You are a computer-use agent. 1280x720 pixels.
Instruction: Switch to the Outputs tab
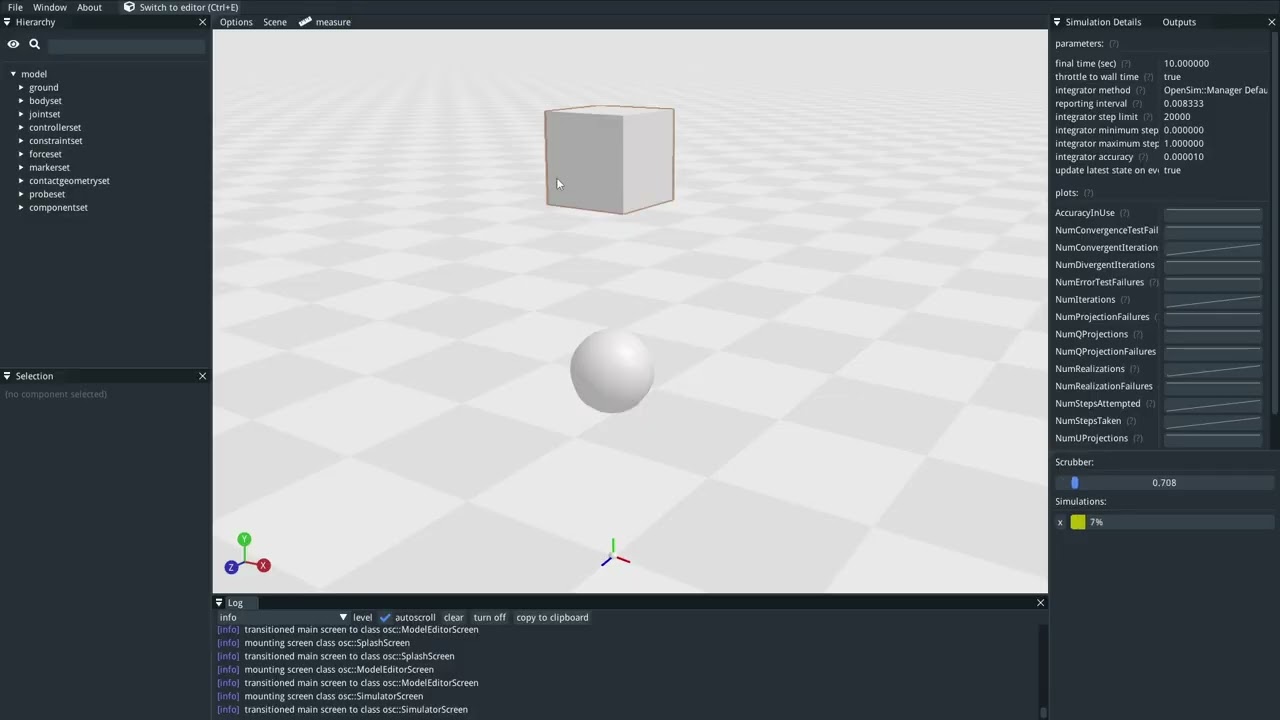[1179, 22]
